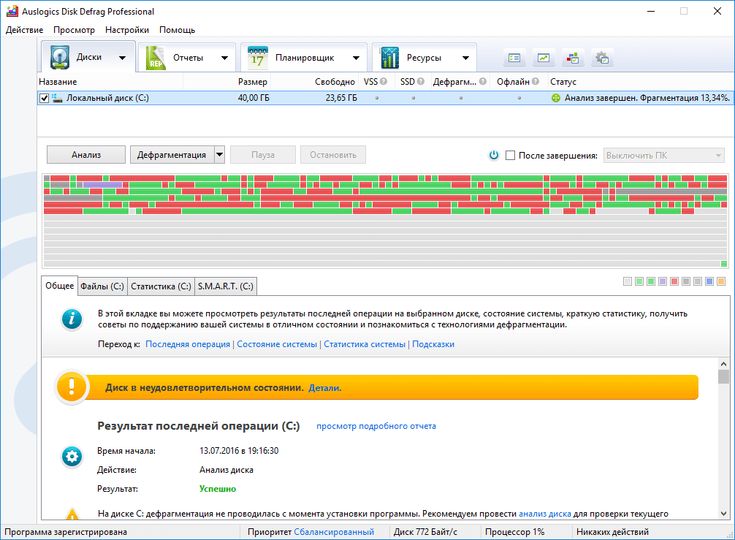
Task: Click help icon beside Дефрагм... column
Action: (483, 82)
